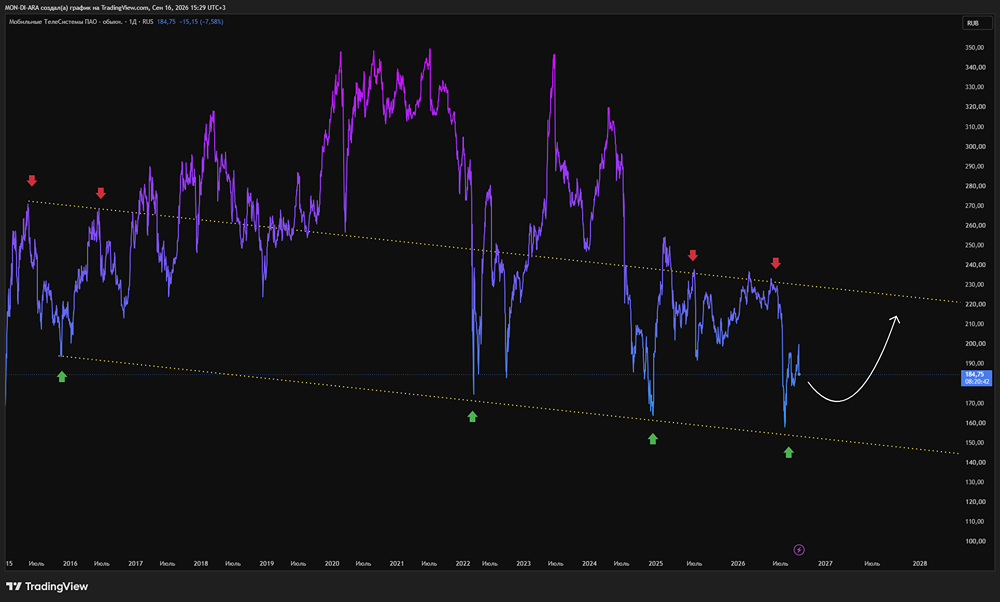1000x602 pixels.
Task: Click the blue 184,75 current price label
Action: [975, 374]
